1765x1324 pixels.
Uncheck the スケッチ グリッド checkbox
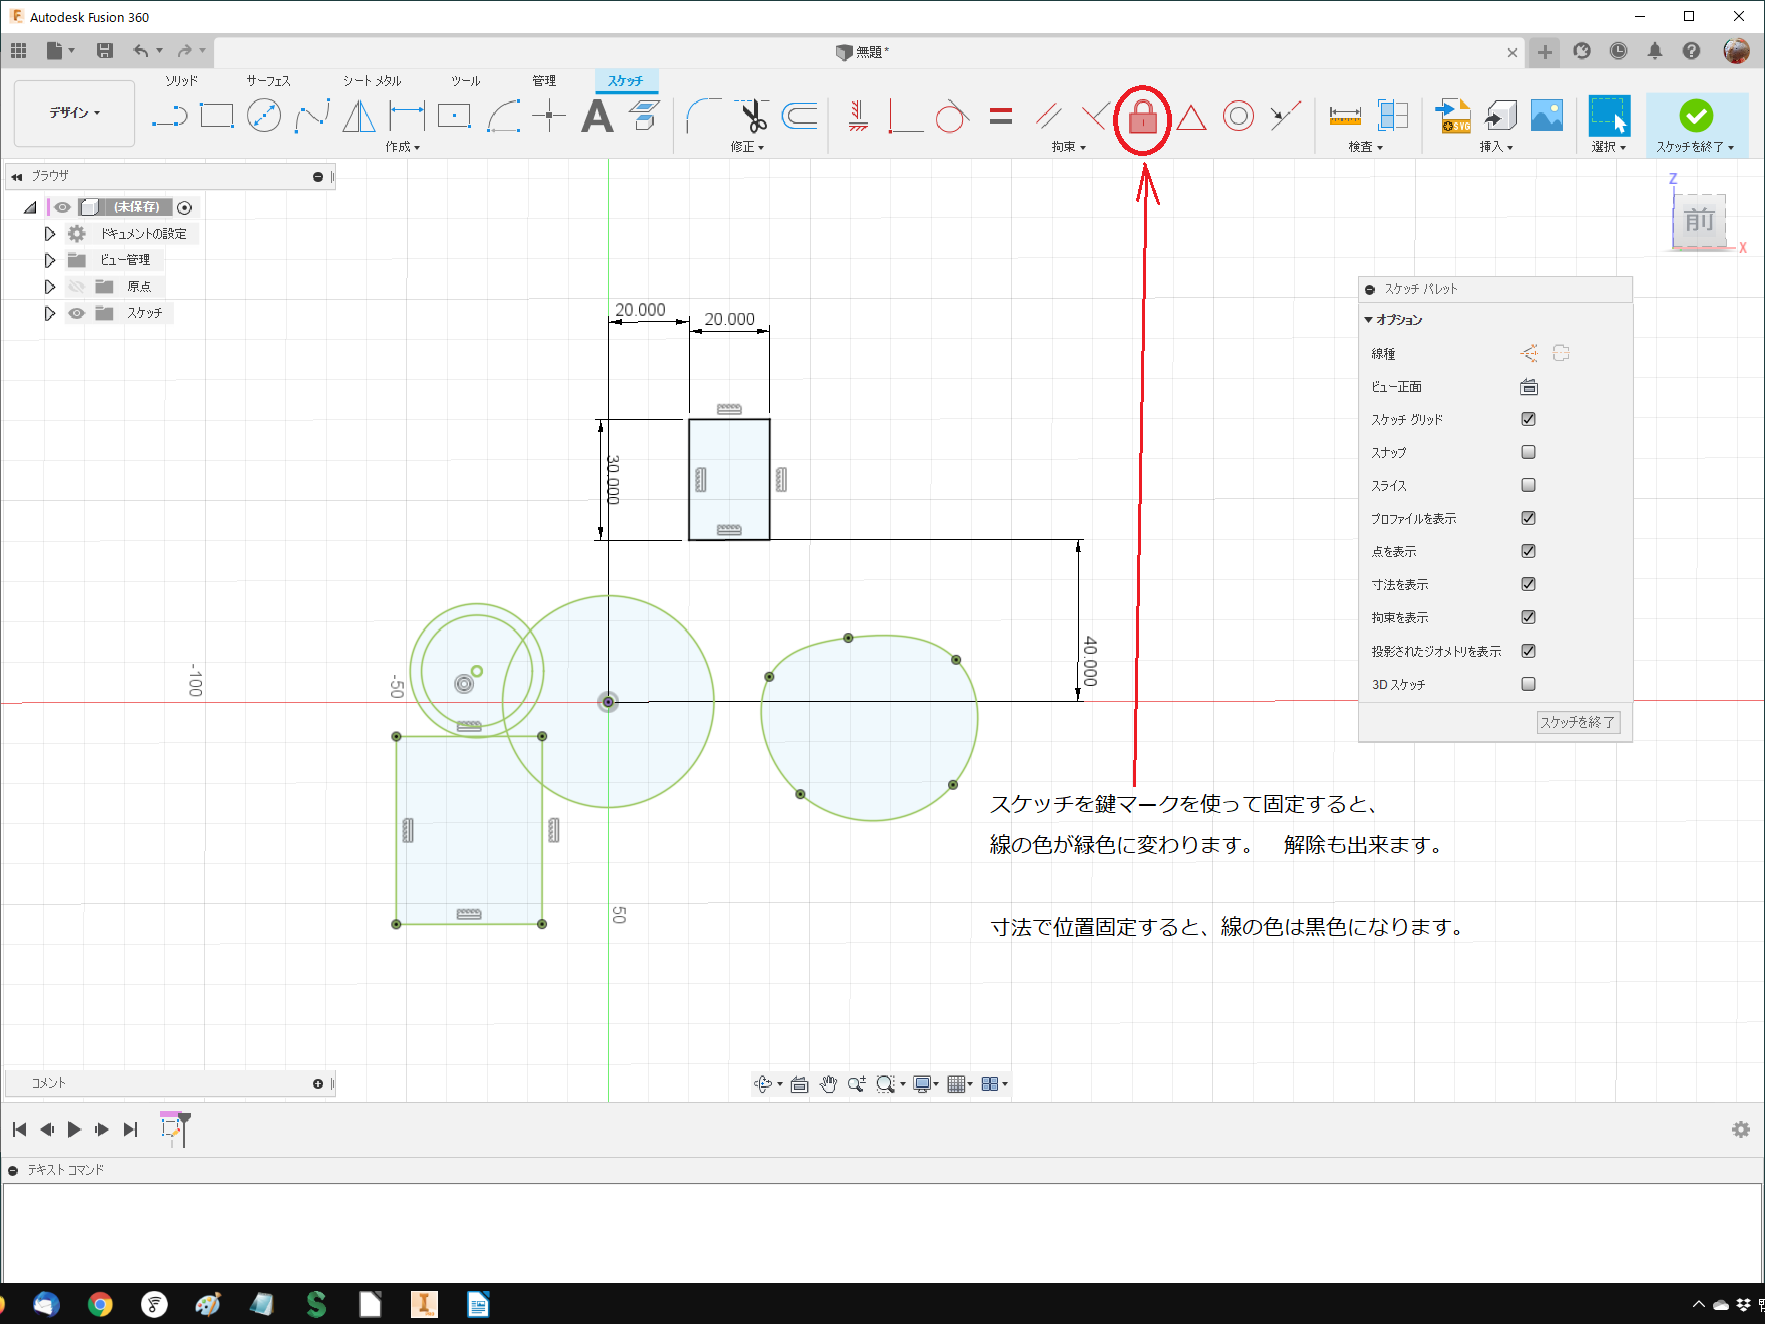tap(1528, 419)
